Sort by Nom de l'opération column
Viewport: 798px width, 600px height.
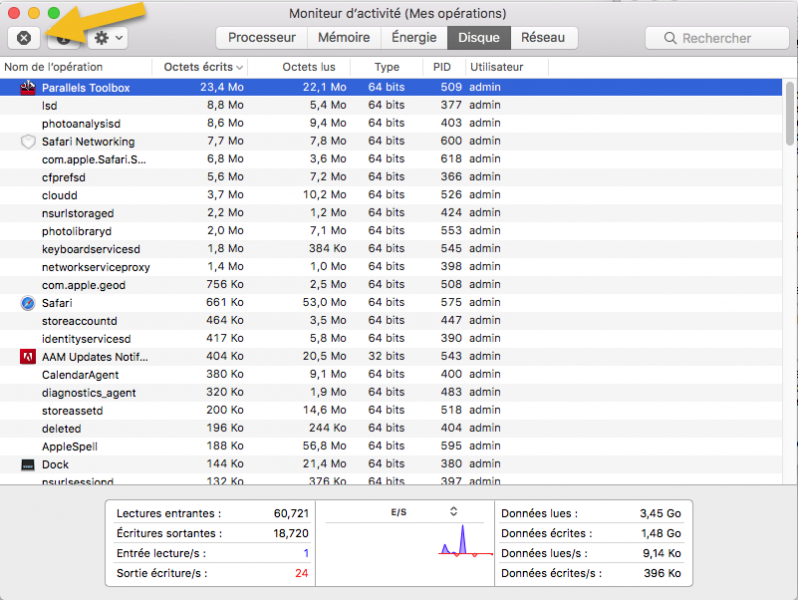(x=76, y=67)
